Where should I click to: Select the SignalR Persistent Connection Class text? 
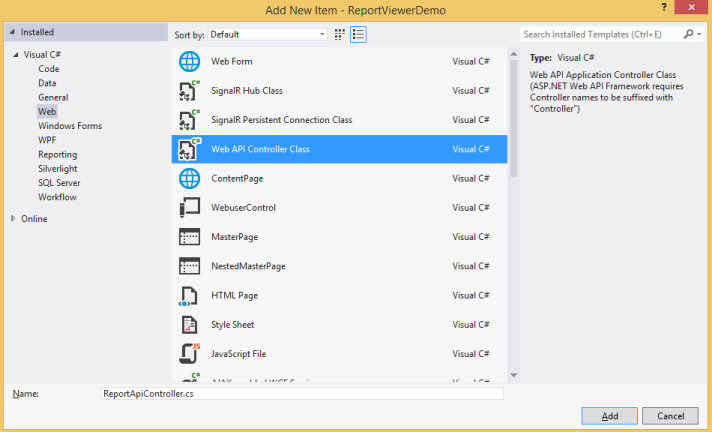282,120
